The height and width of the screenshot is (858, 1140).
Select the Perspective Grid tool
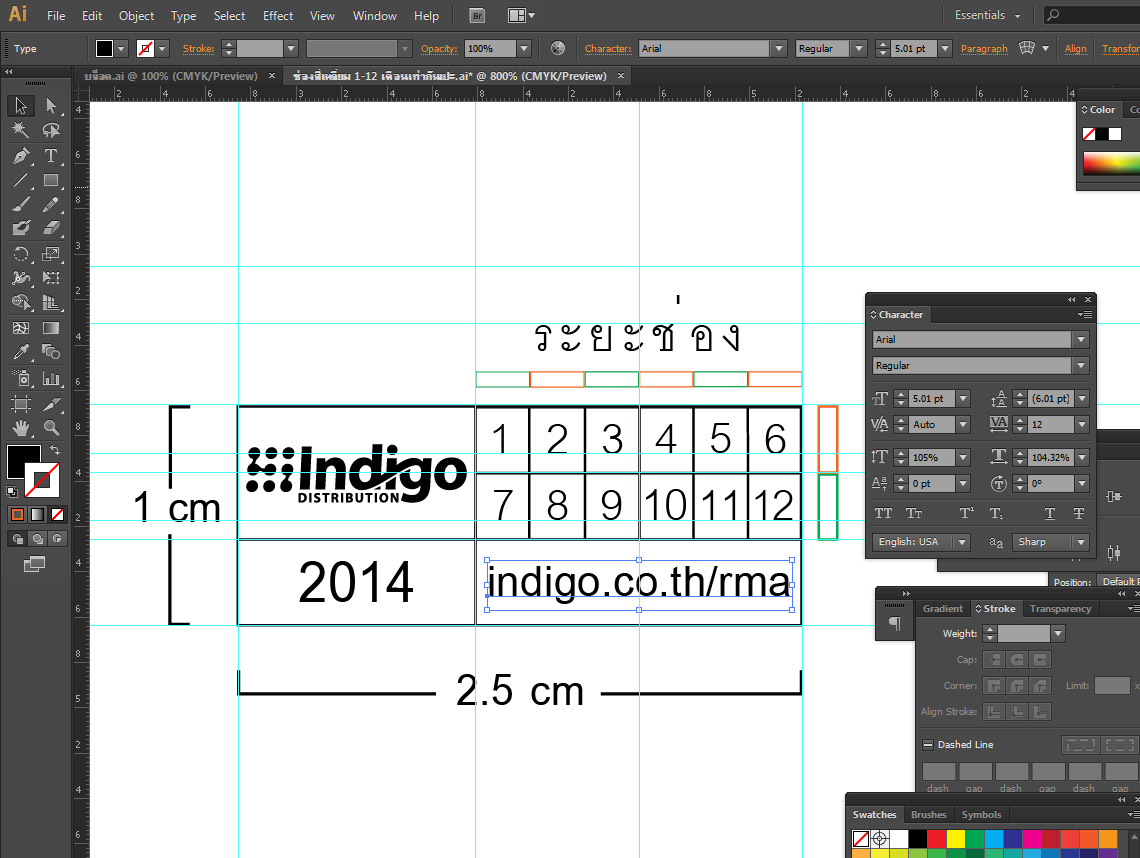click(51, 303)
